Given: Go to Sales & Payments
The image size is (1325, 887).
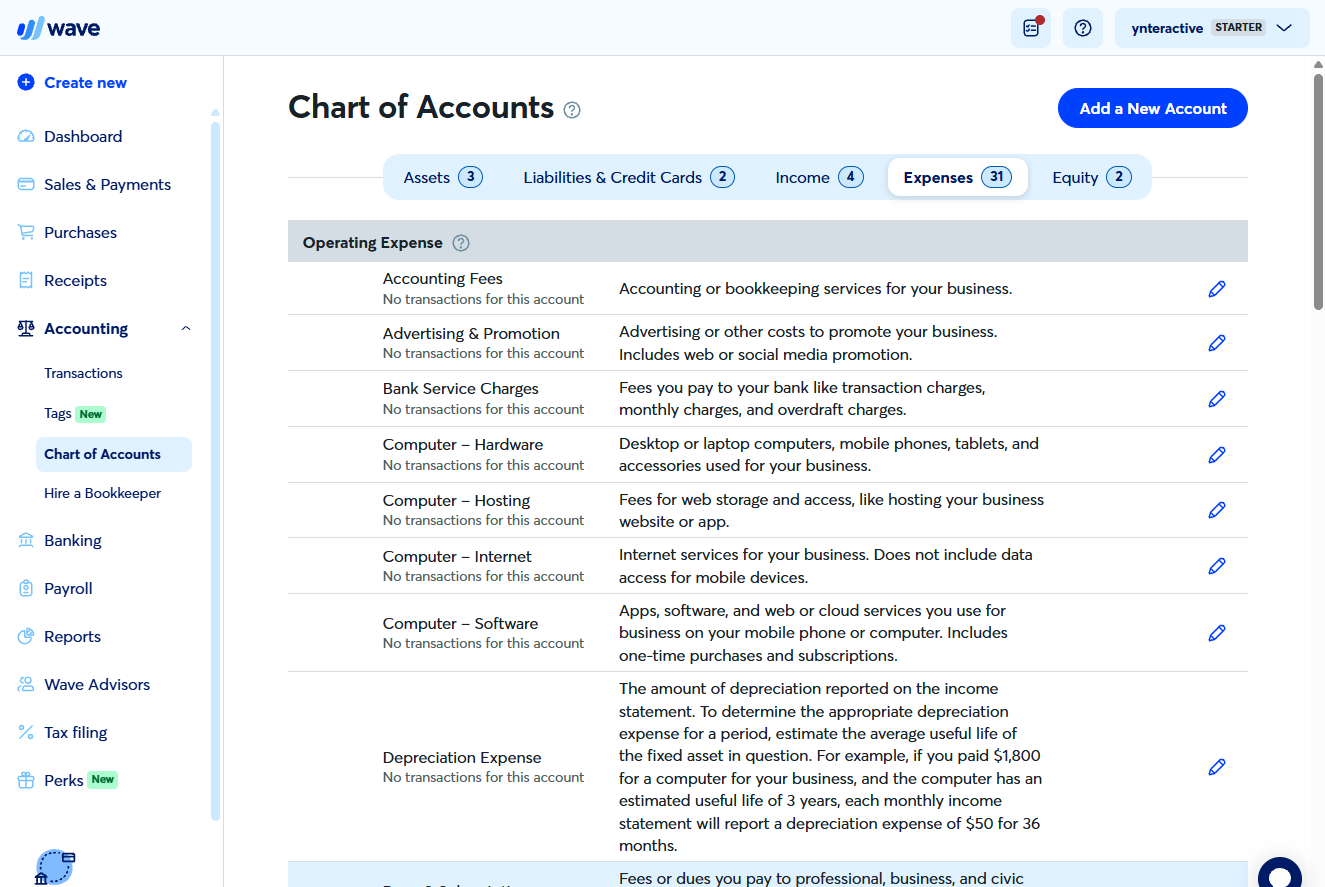Looking at the screenshot, I should [107, 185].
